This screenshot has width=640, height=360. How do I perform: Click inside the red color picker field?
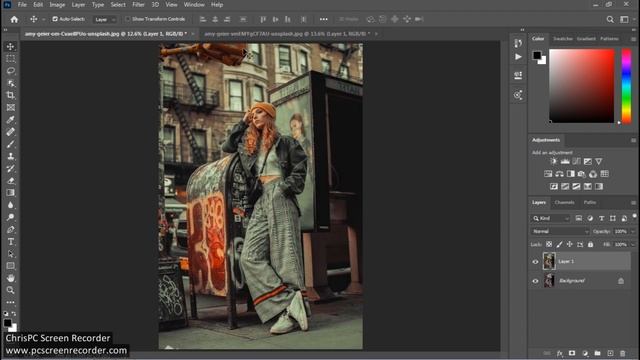pyautogui.click(x=582, y=86)
